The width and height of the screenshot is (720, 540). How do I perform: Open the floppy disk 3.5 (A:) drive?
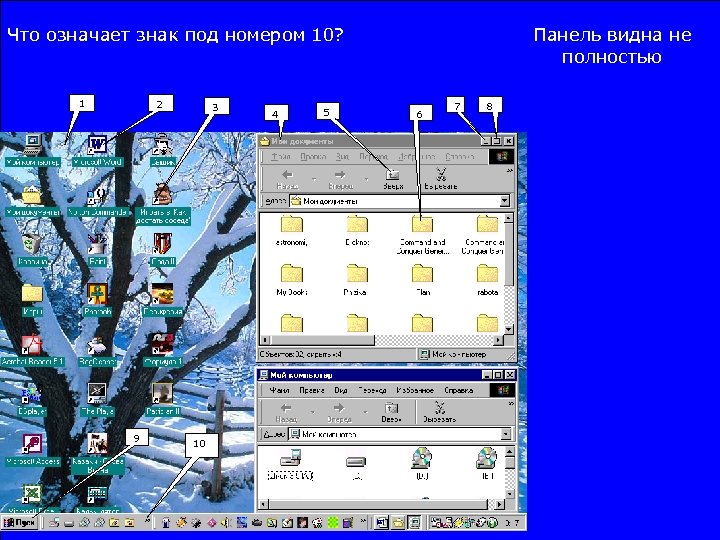click(x=291, y=464)
